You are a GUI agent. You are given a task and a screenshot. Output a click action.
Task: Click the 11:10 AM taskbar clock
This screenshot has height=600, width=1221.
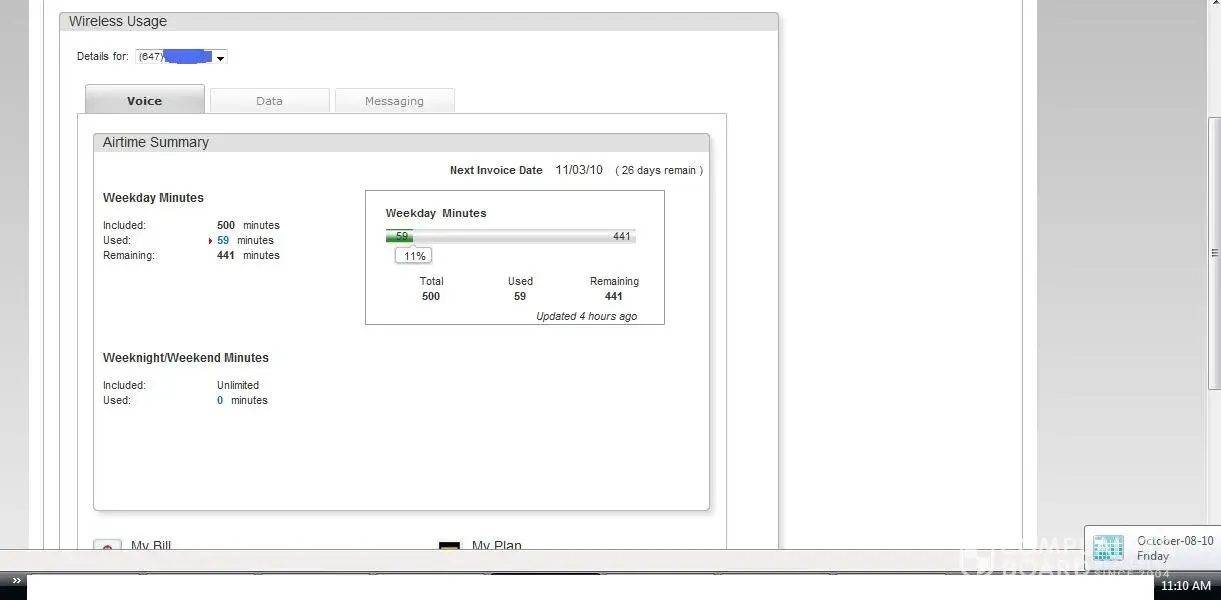tap(1186, 586)
